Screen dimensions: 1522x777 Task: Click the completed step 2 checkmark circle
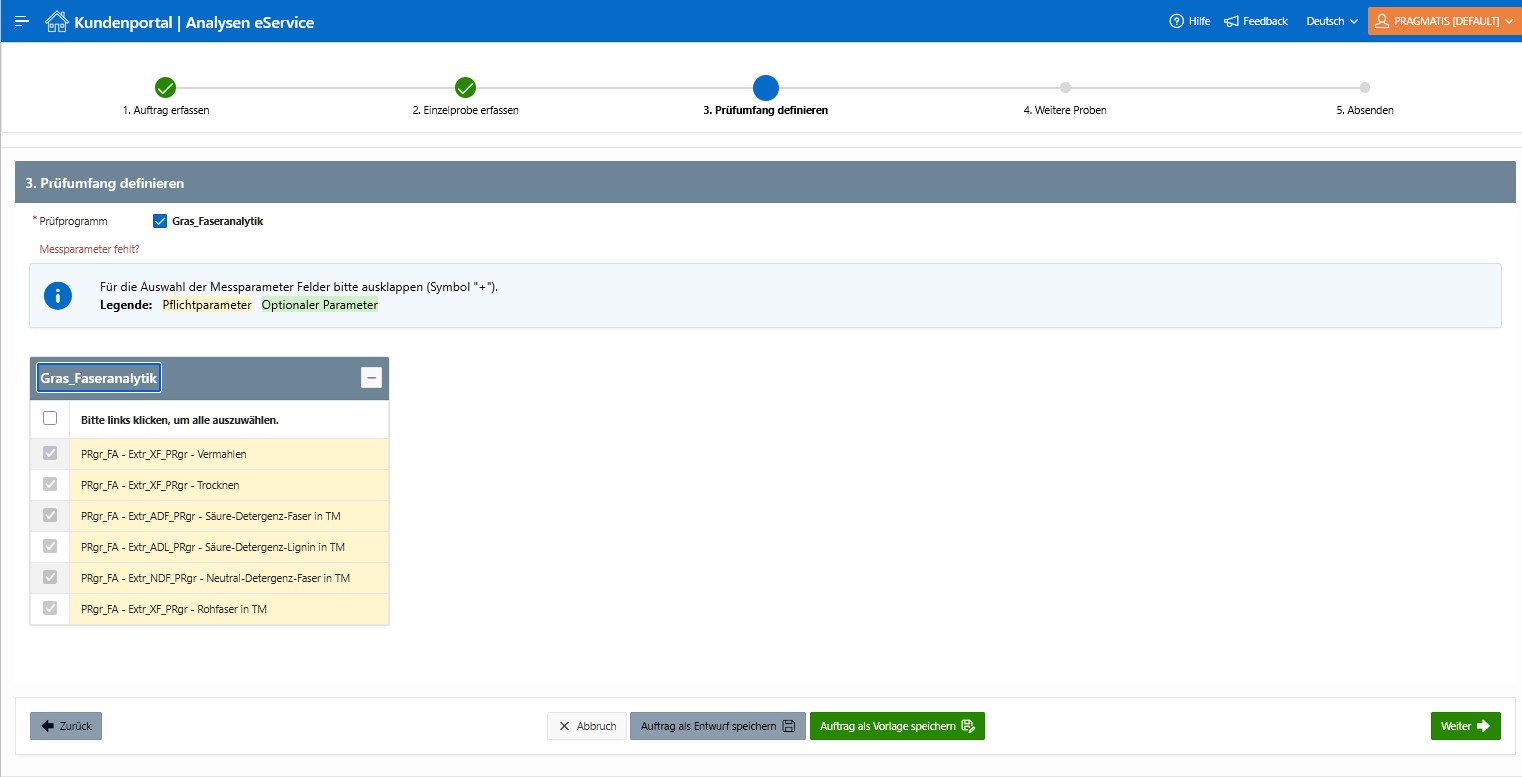click(x=465, y=88)
